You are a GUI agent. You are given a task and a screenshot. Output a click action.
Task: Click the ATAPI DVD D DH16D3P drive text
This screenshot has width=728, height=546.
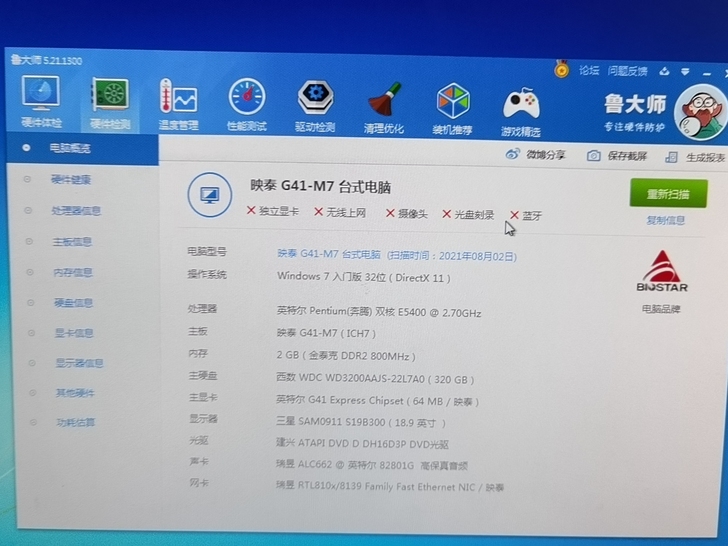coord(362,443)
